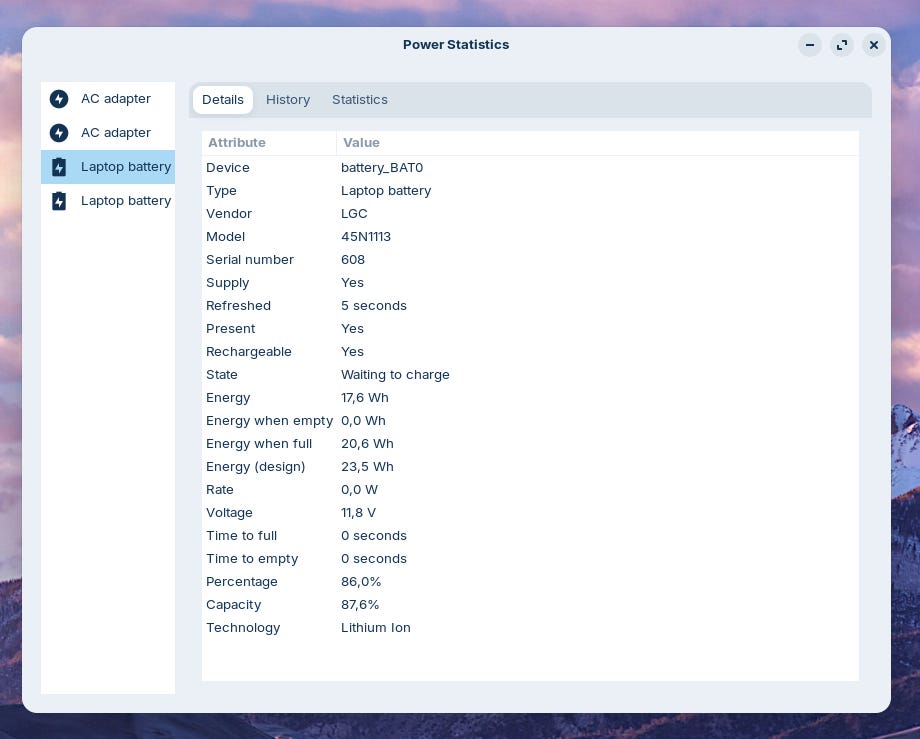Viewport: 920px width, 739px height.
Task: Select the first AC adapter entry
Action: click(108, 99)
